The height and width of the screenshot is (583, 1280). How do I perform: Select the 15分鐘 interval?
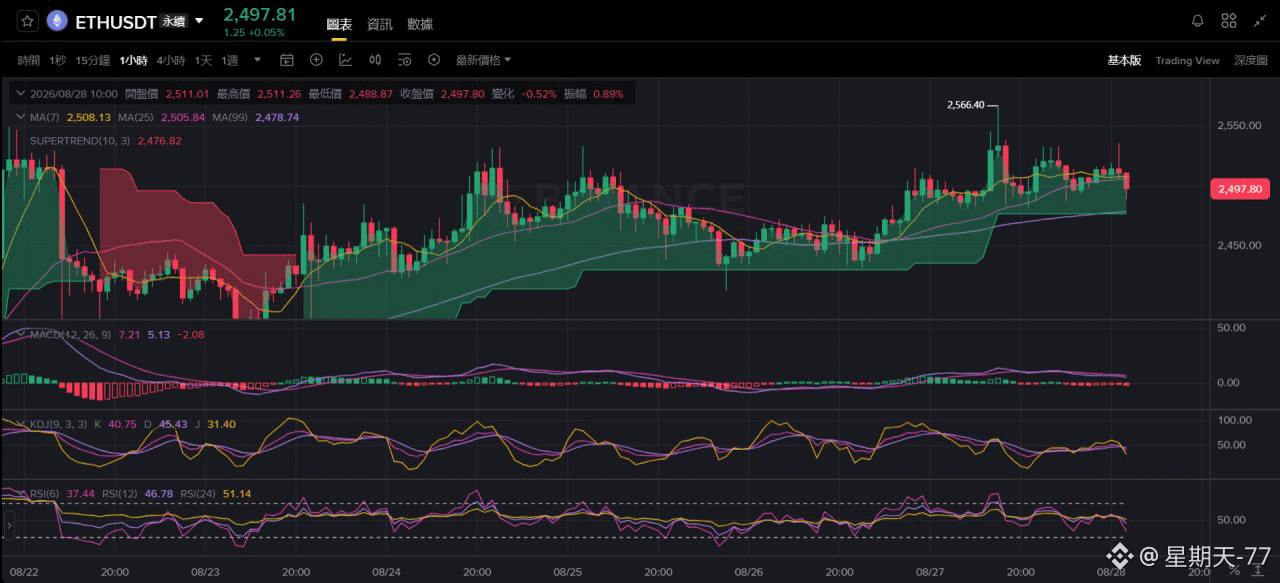(x=92, y=60)
